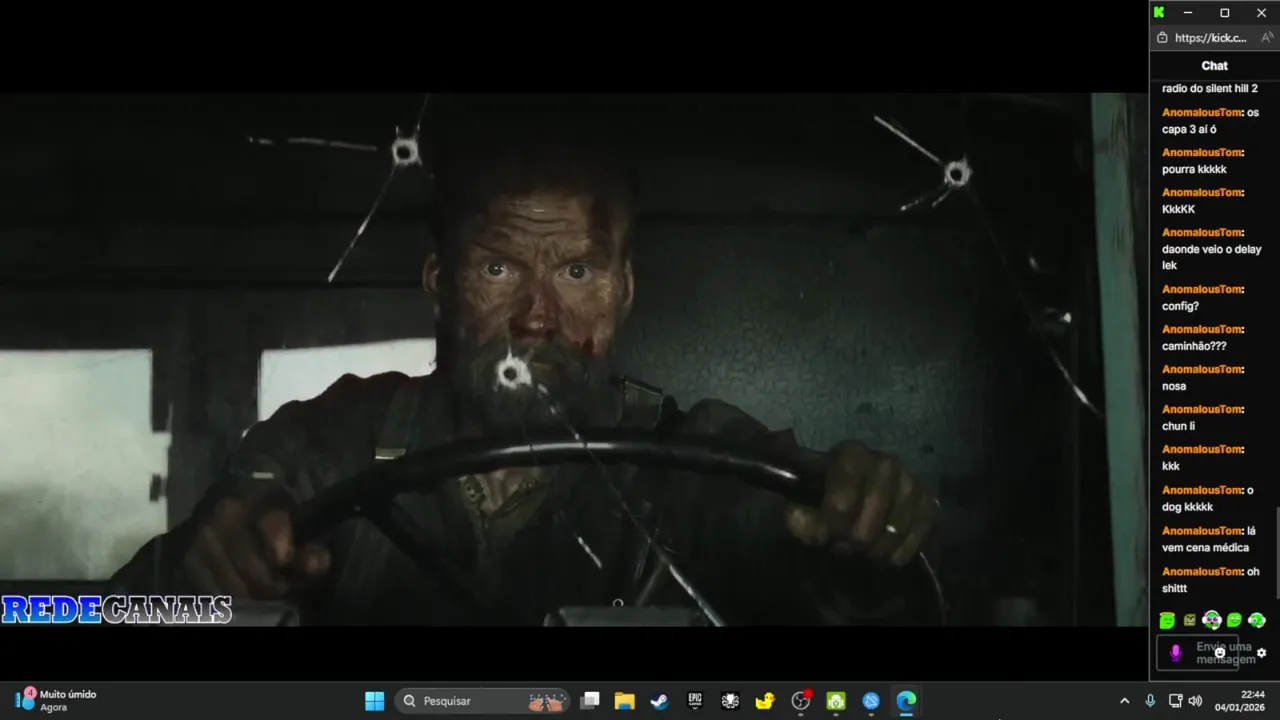Open the volume speaker icon in system tray
This screenshot has width=1280, height=720.
pos(1194,701)
